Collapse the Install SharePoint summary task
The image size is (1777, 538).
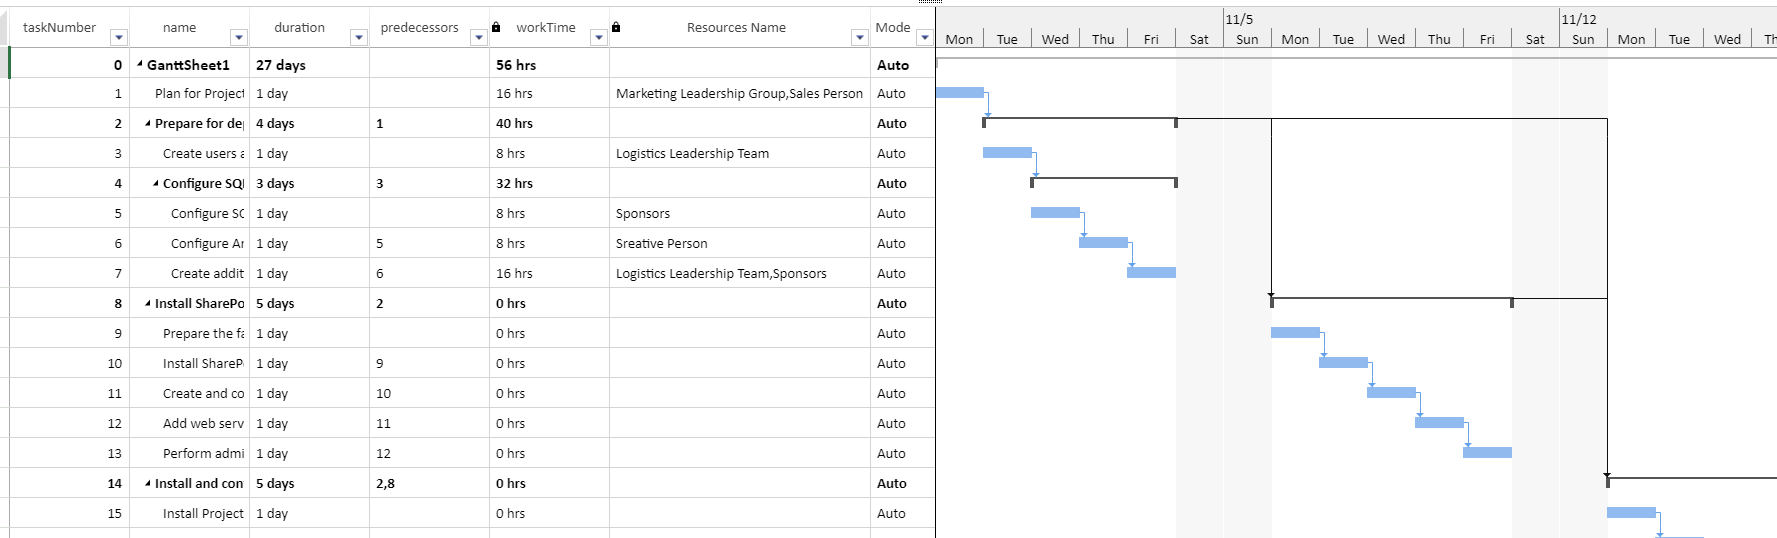[x=148, y=304]
